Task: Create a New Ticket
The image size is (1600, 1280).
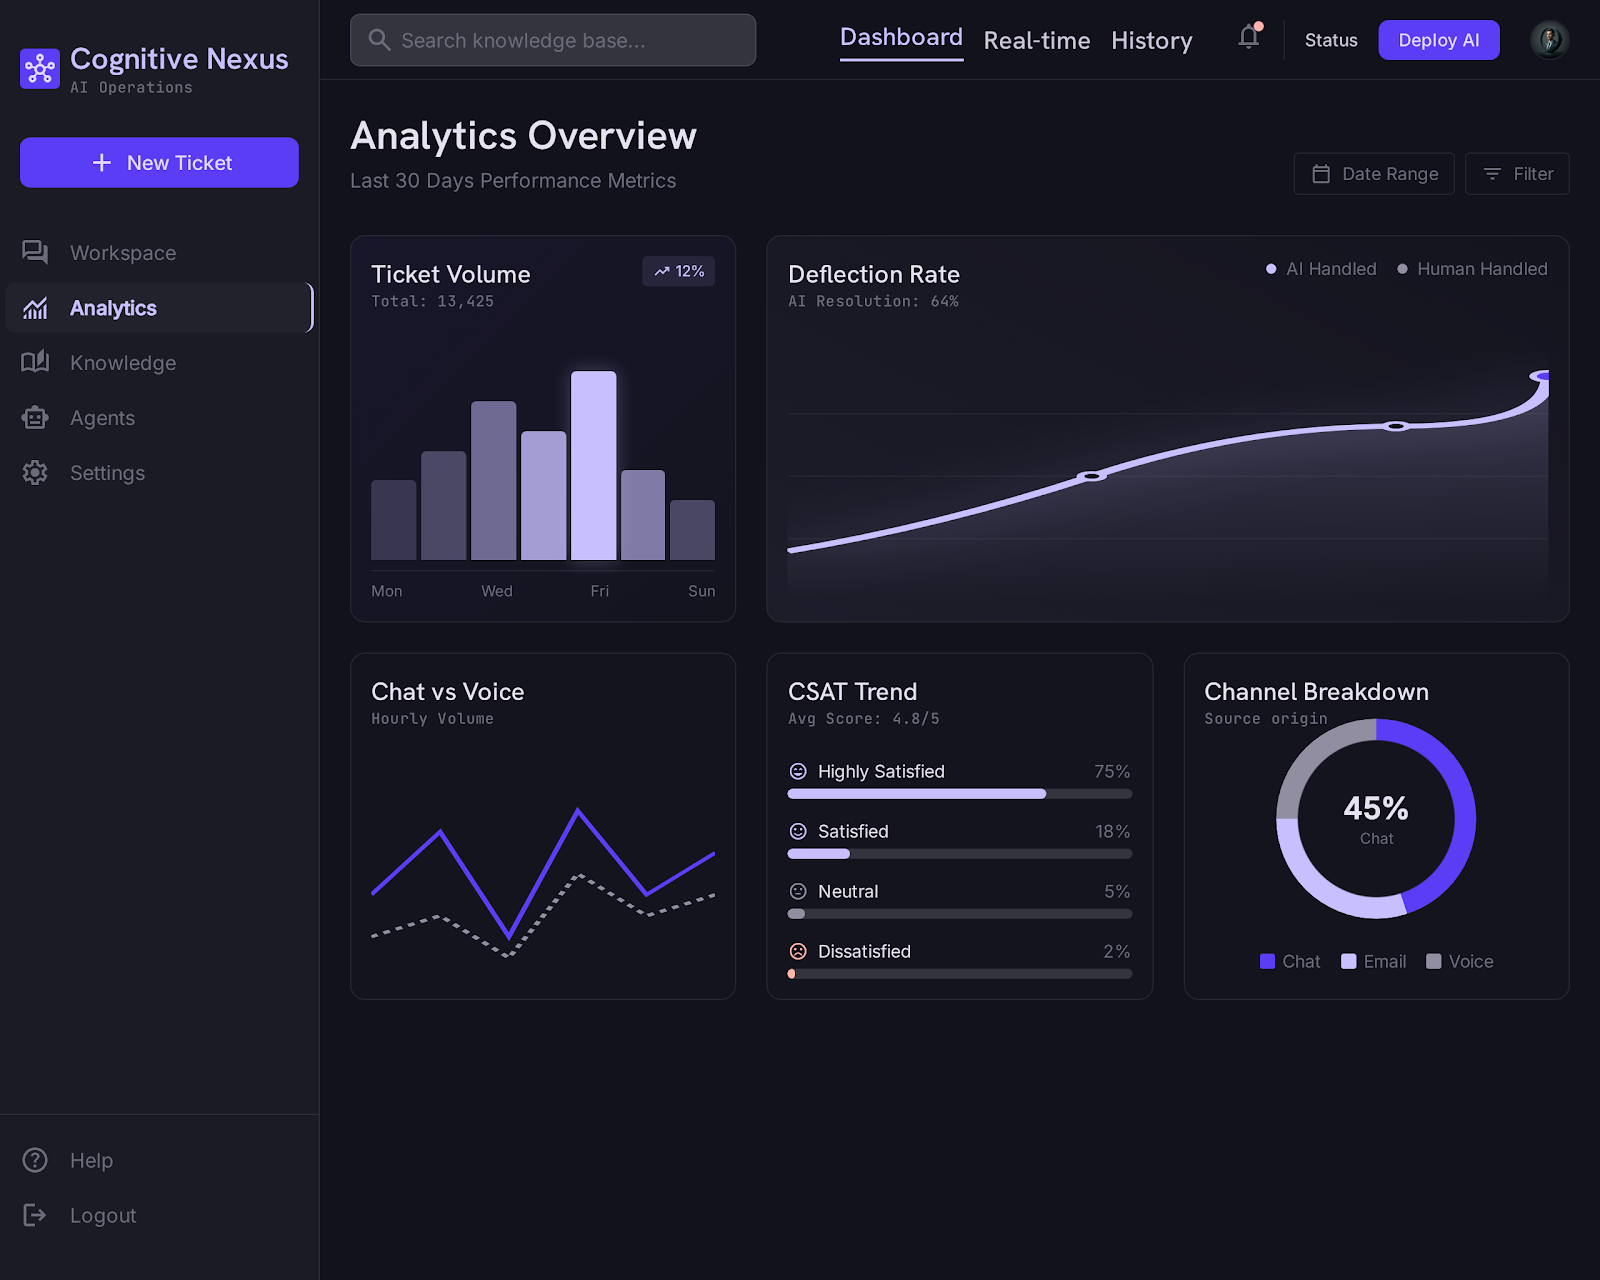Action: (159, 162)
